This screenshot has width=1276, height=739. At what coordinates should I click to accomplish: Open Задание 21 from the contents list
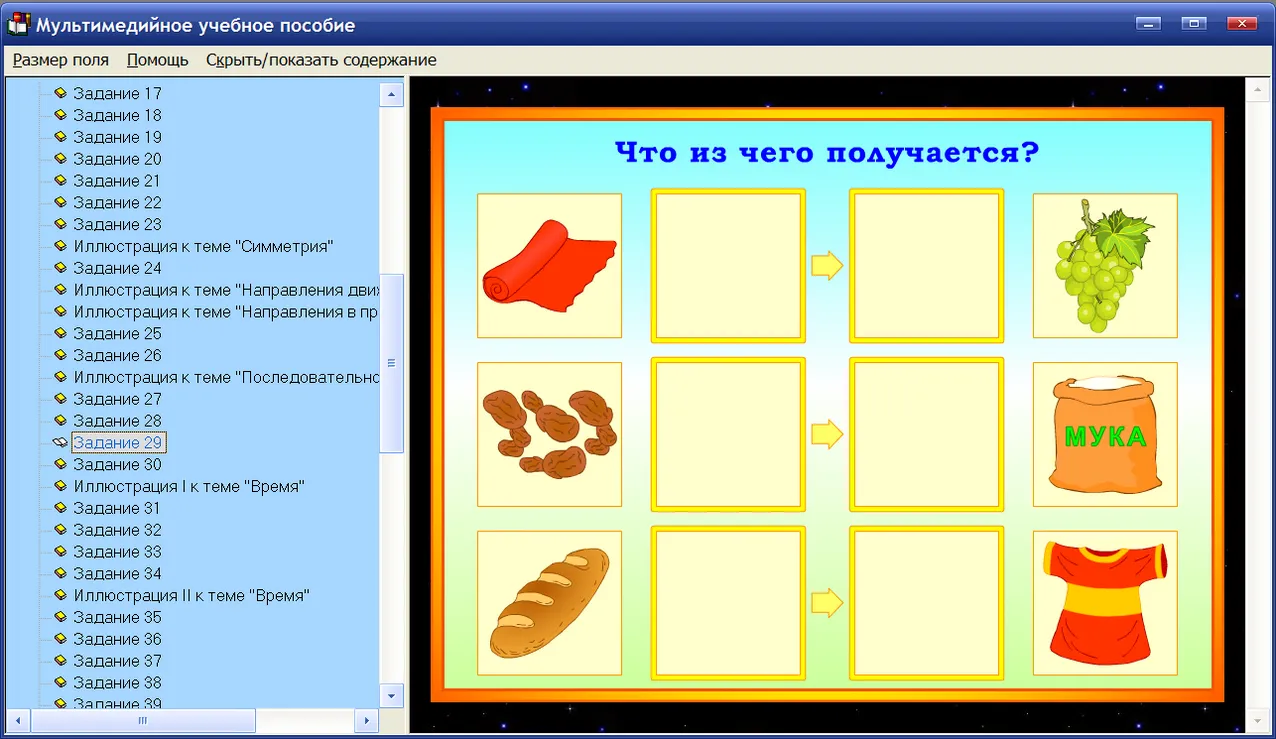point(117,181)
